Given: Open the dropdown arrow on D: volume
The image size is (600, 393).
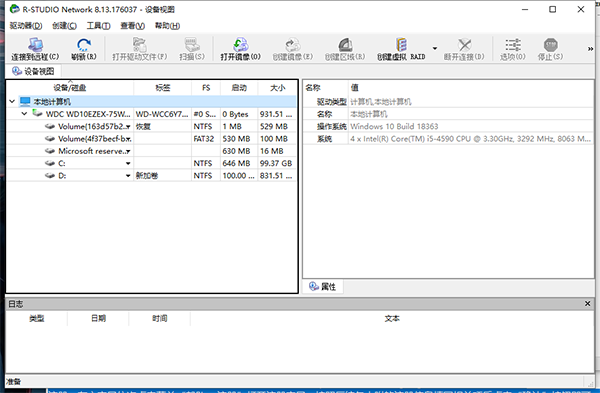Looking at the screenshot, I should 128,176.
